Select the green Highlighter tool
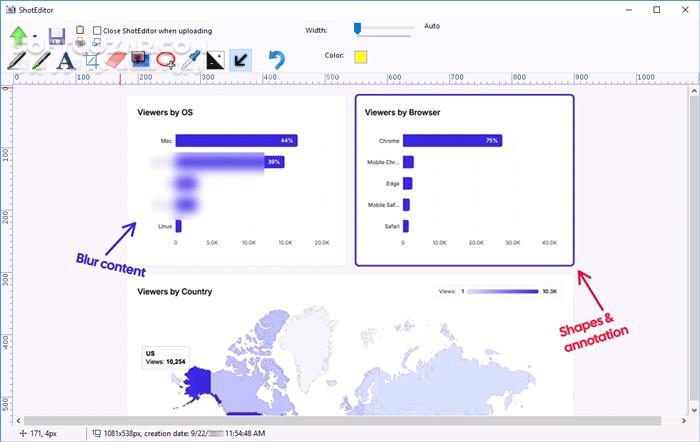This screenshot has height=442, width=700. coord(41,60)
